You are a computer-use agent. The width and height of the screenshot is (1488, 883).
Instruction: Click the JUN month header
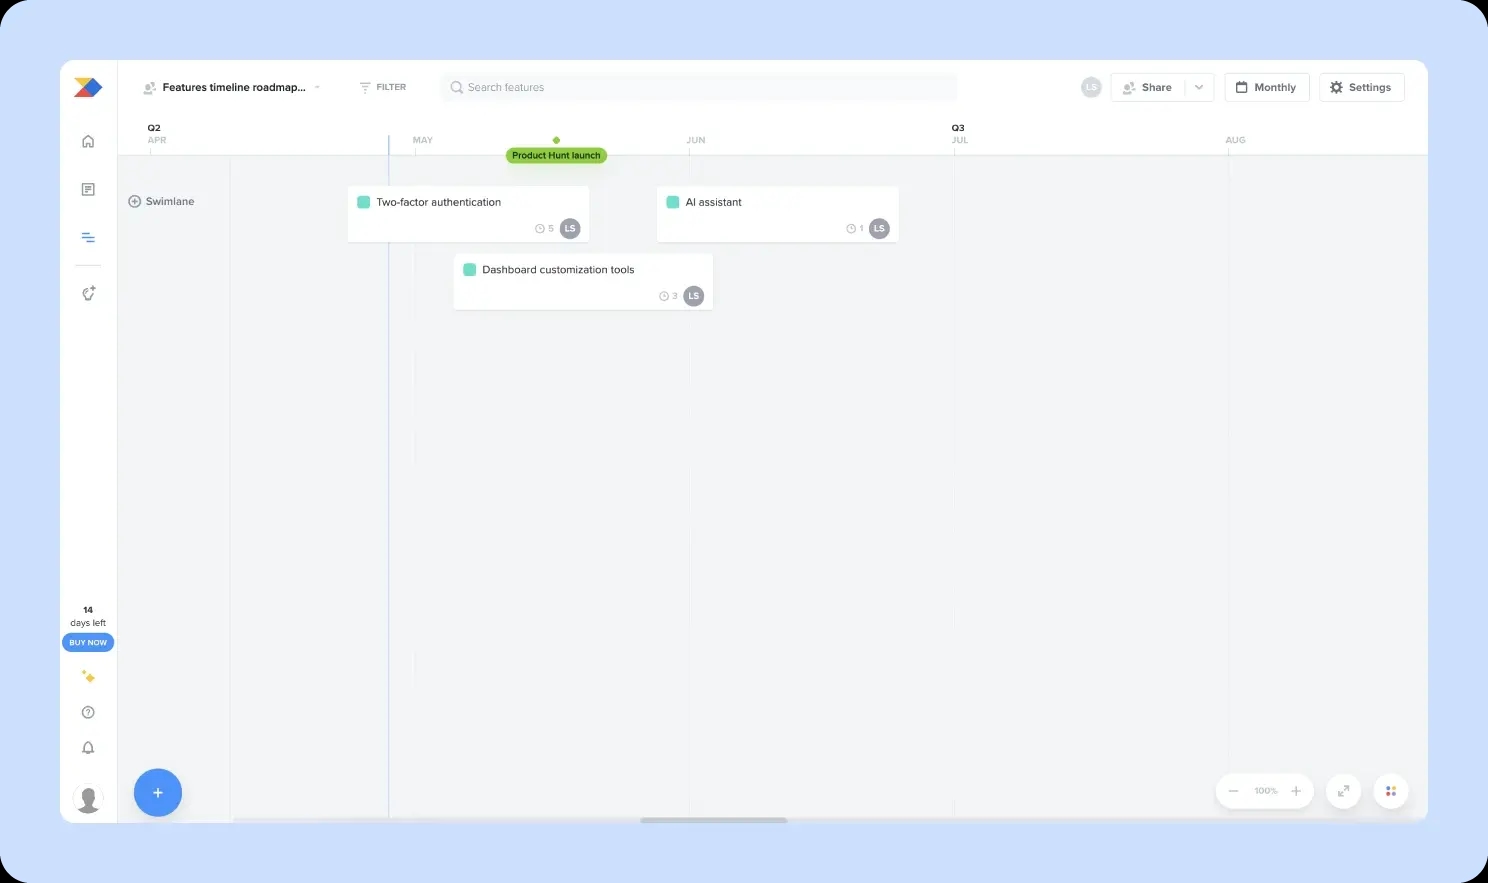tap(696, 140)
